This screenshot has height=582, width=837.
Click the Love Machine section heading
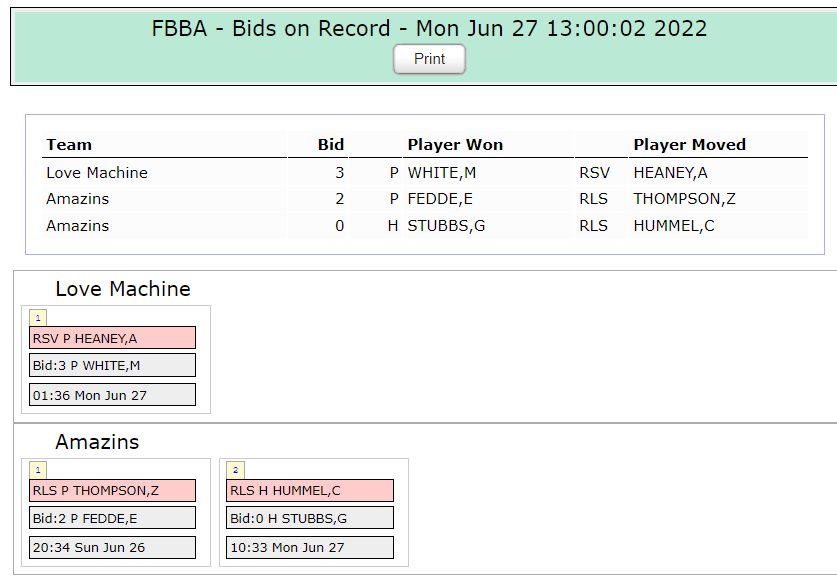tap(123, 289)
